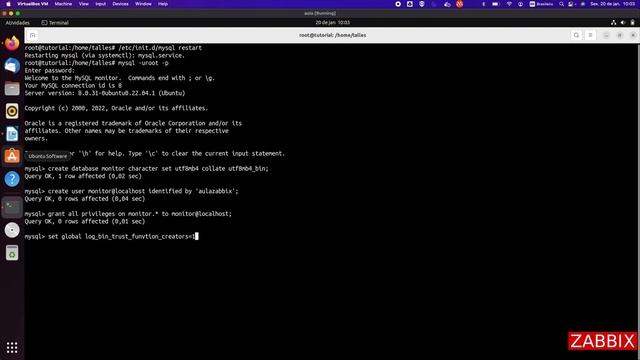Click the Ubuntu volume speaker icon
This screenshot has height=360, width=640.
623,22
